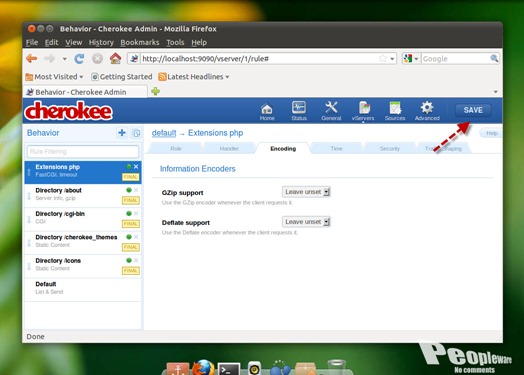The image size is (524, 375).
Task: Reload the page in Firefox
Action: 79,59
